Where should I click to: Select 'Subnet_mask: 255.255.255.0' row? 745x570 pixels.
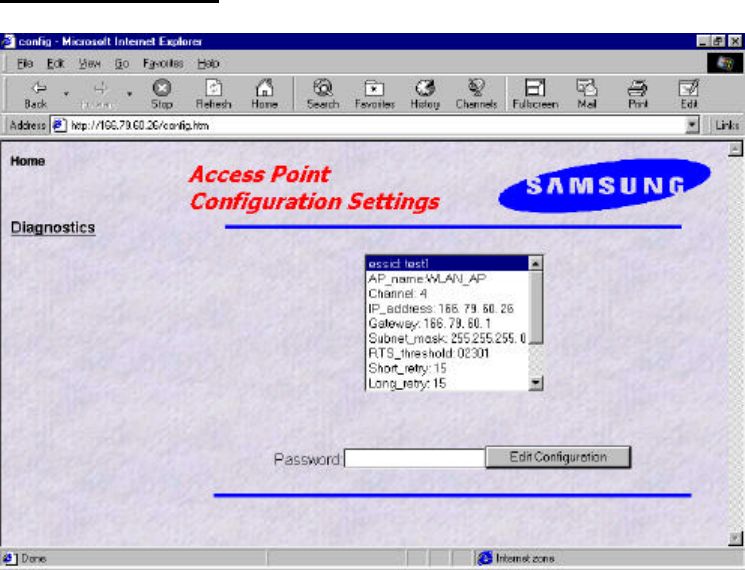coord(447,339)
